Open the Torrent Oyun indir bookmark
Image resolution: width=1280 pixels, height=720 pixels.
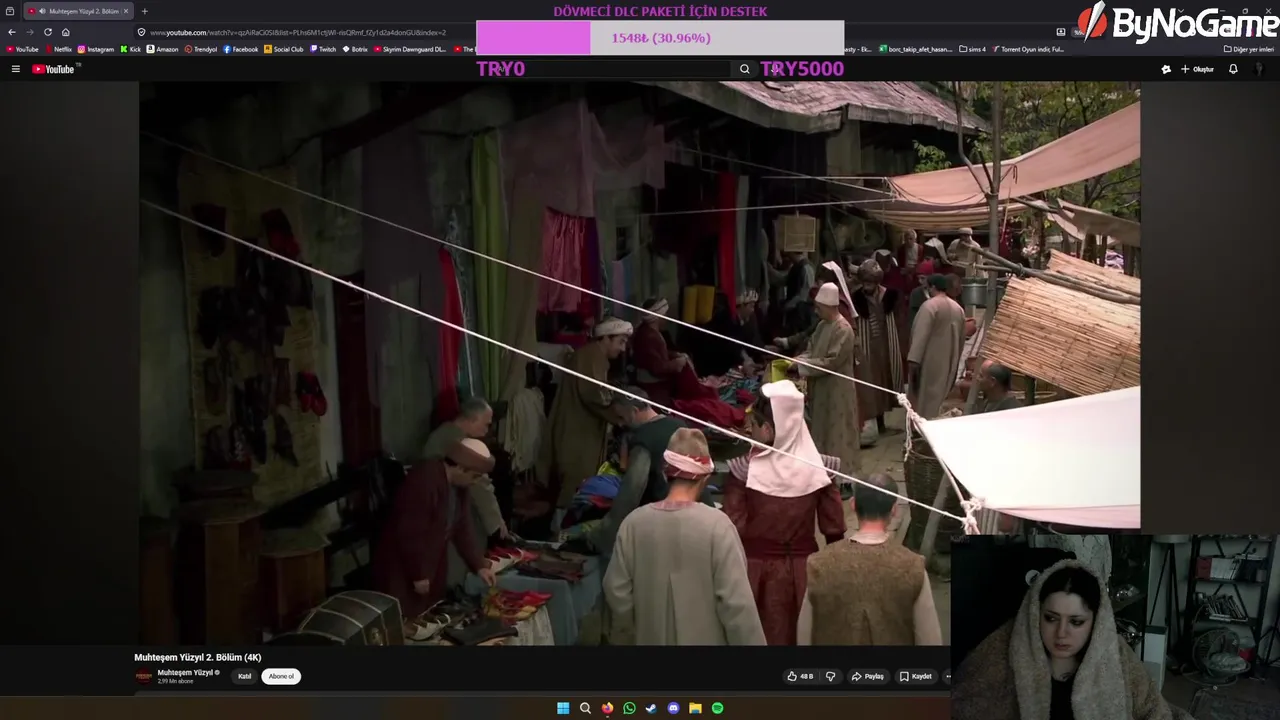1028,49
